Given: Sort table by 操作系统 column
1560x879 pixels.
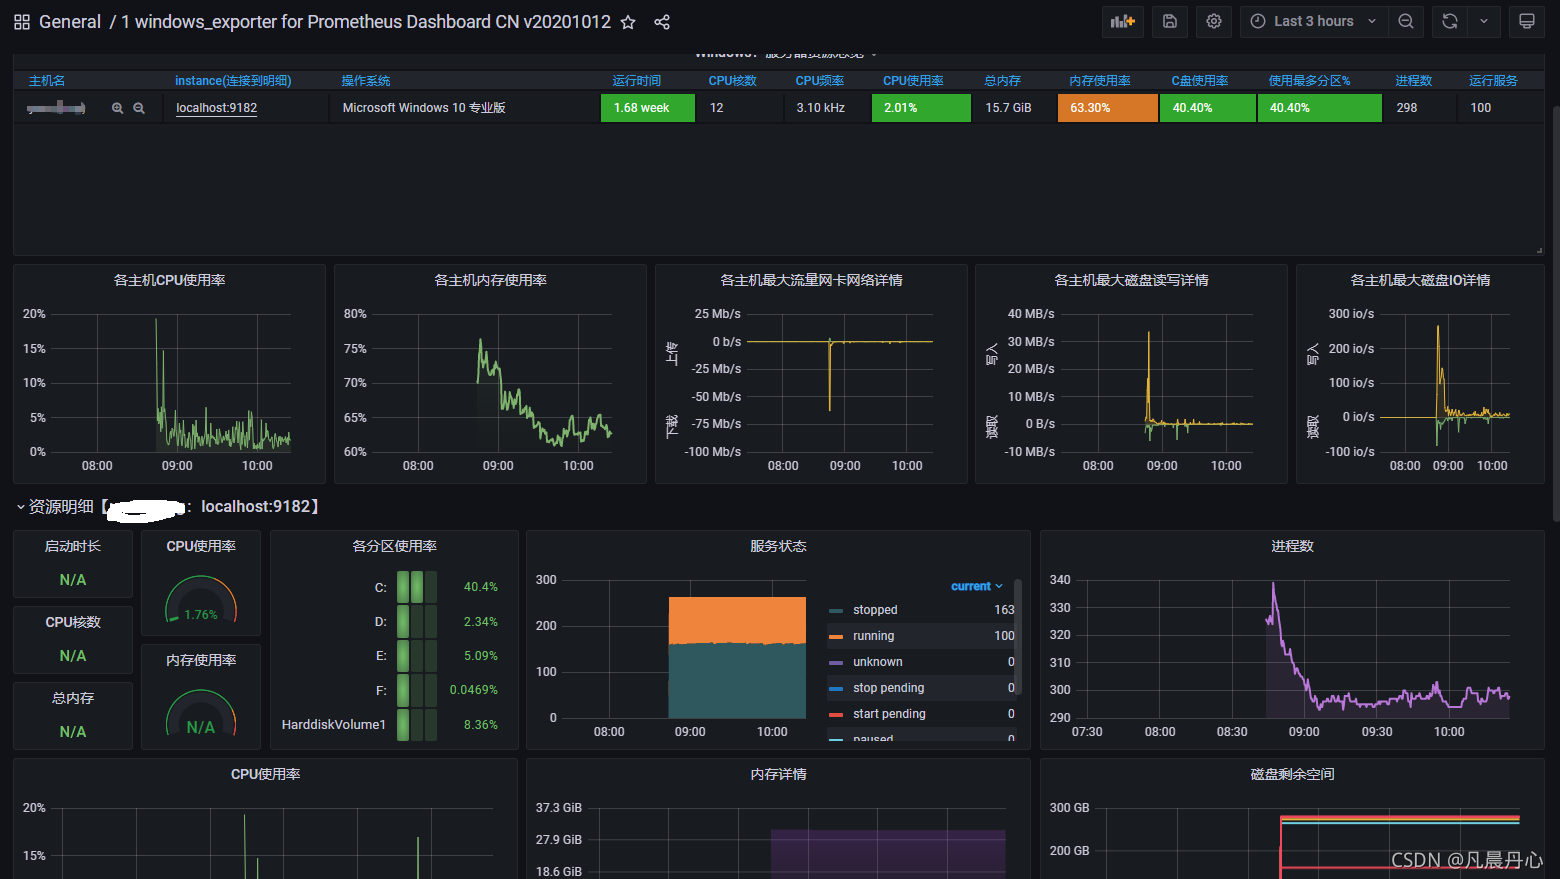Looking at the screenshot, I should [x=366, y=81].
